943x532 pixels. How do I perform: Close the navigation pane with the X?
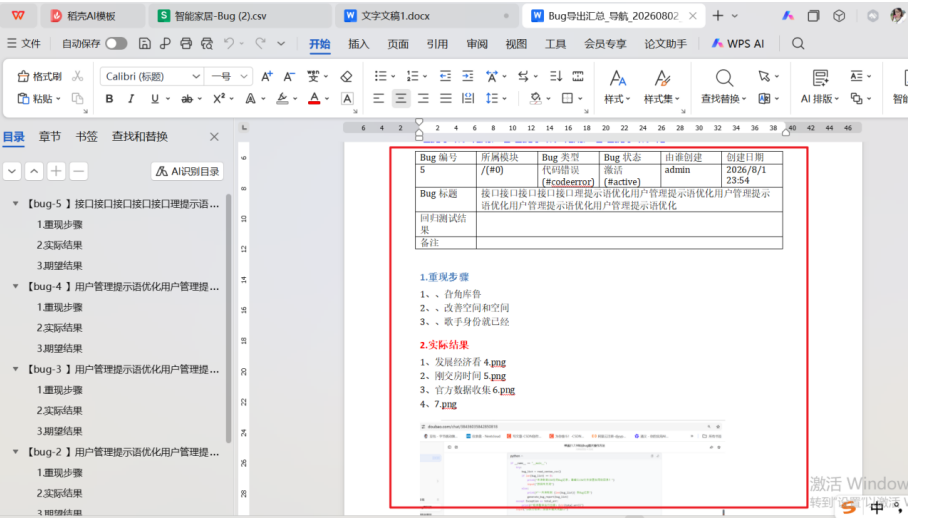coord(214,137)
